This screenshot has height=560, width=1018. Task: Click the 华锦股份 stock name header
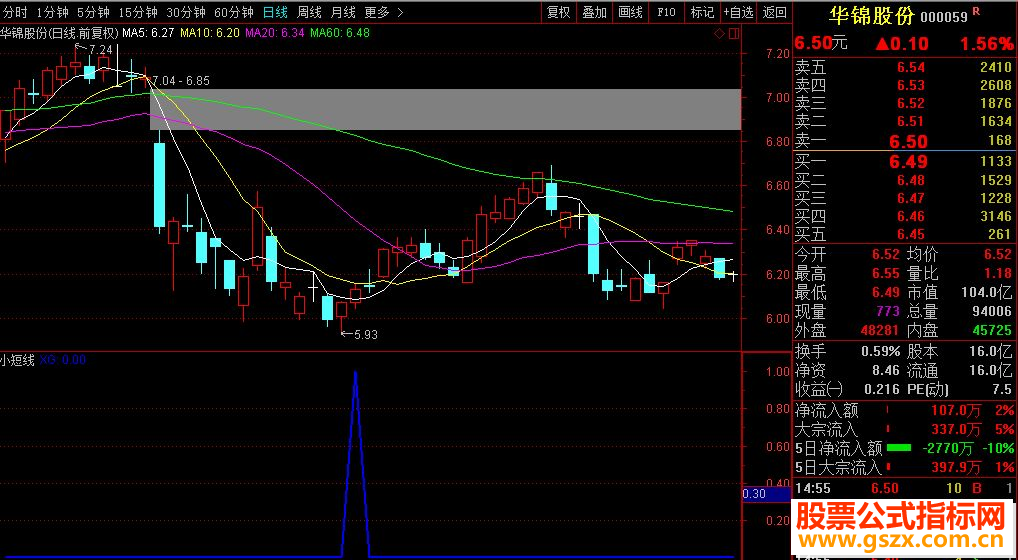[x=873, y=16]
